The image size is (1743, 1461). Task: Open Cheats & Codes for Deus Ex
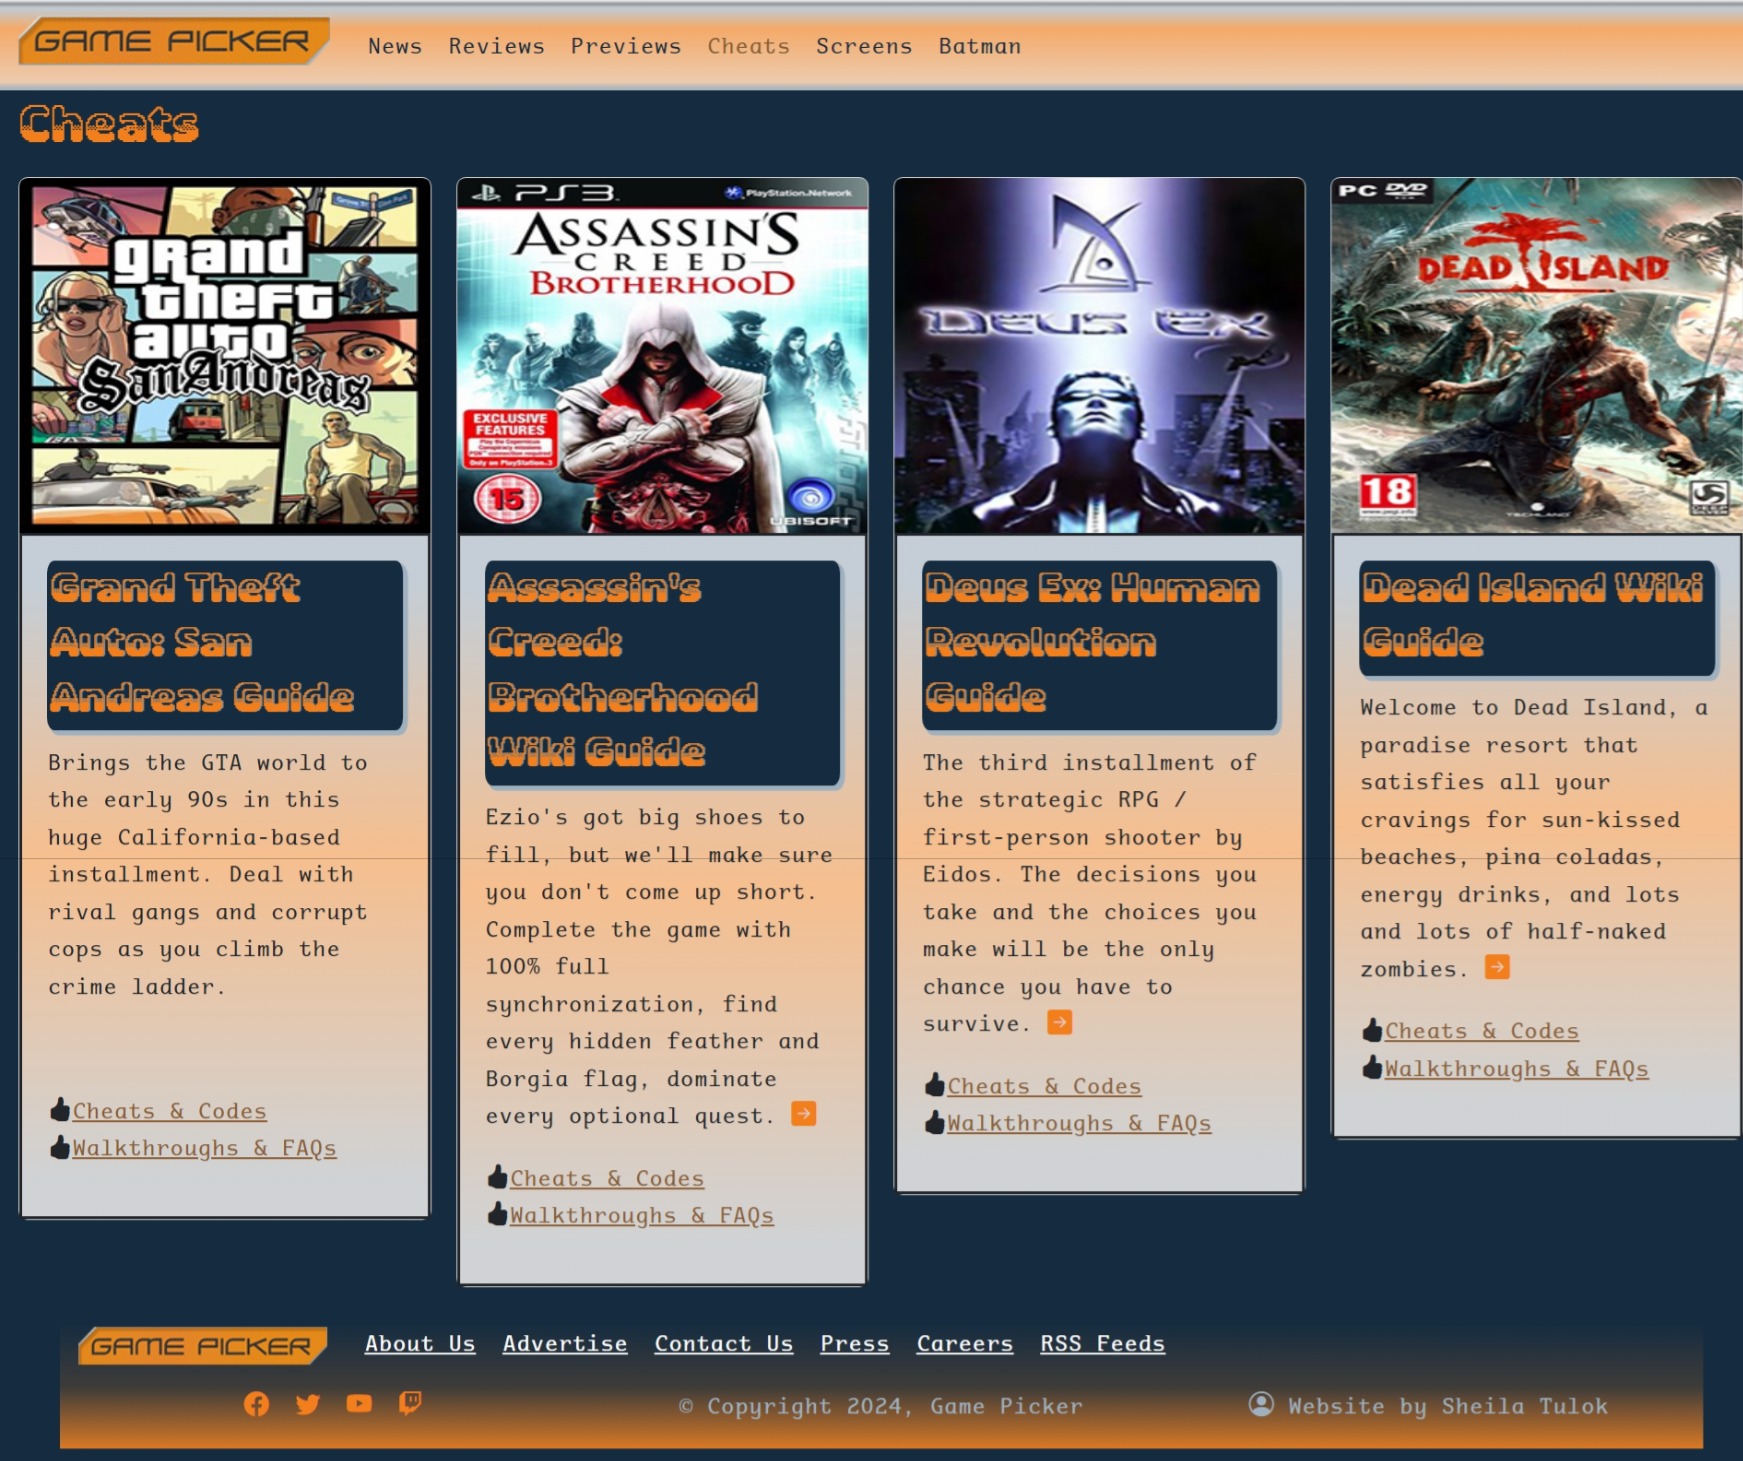[1044, 1086]
